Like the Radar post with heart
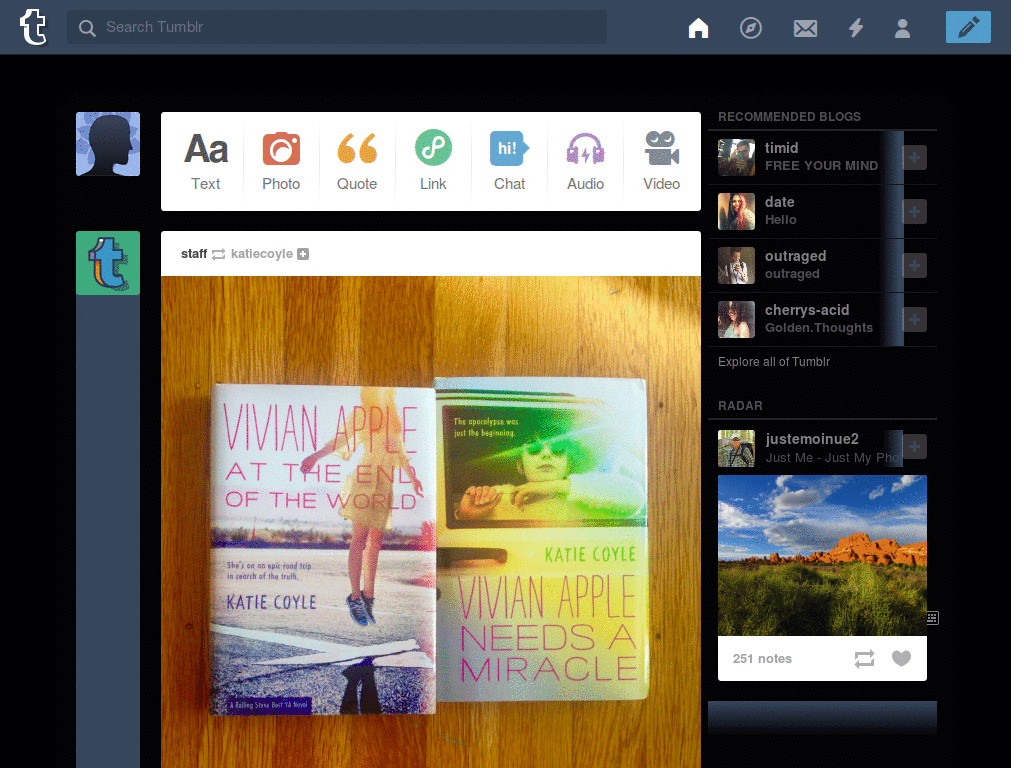This screenshot has height=768, width=1024. pos(901,658)
